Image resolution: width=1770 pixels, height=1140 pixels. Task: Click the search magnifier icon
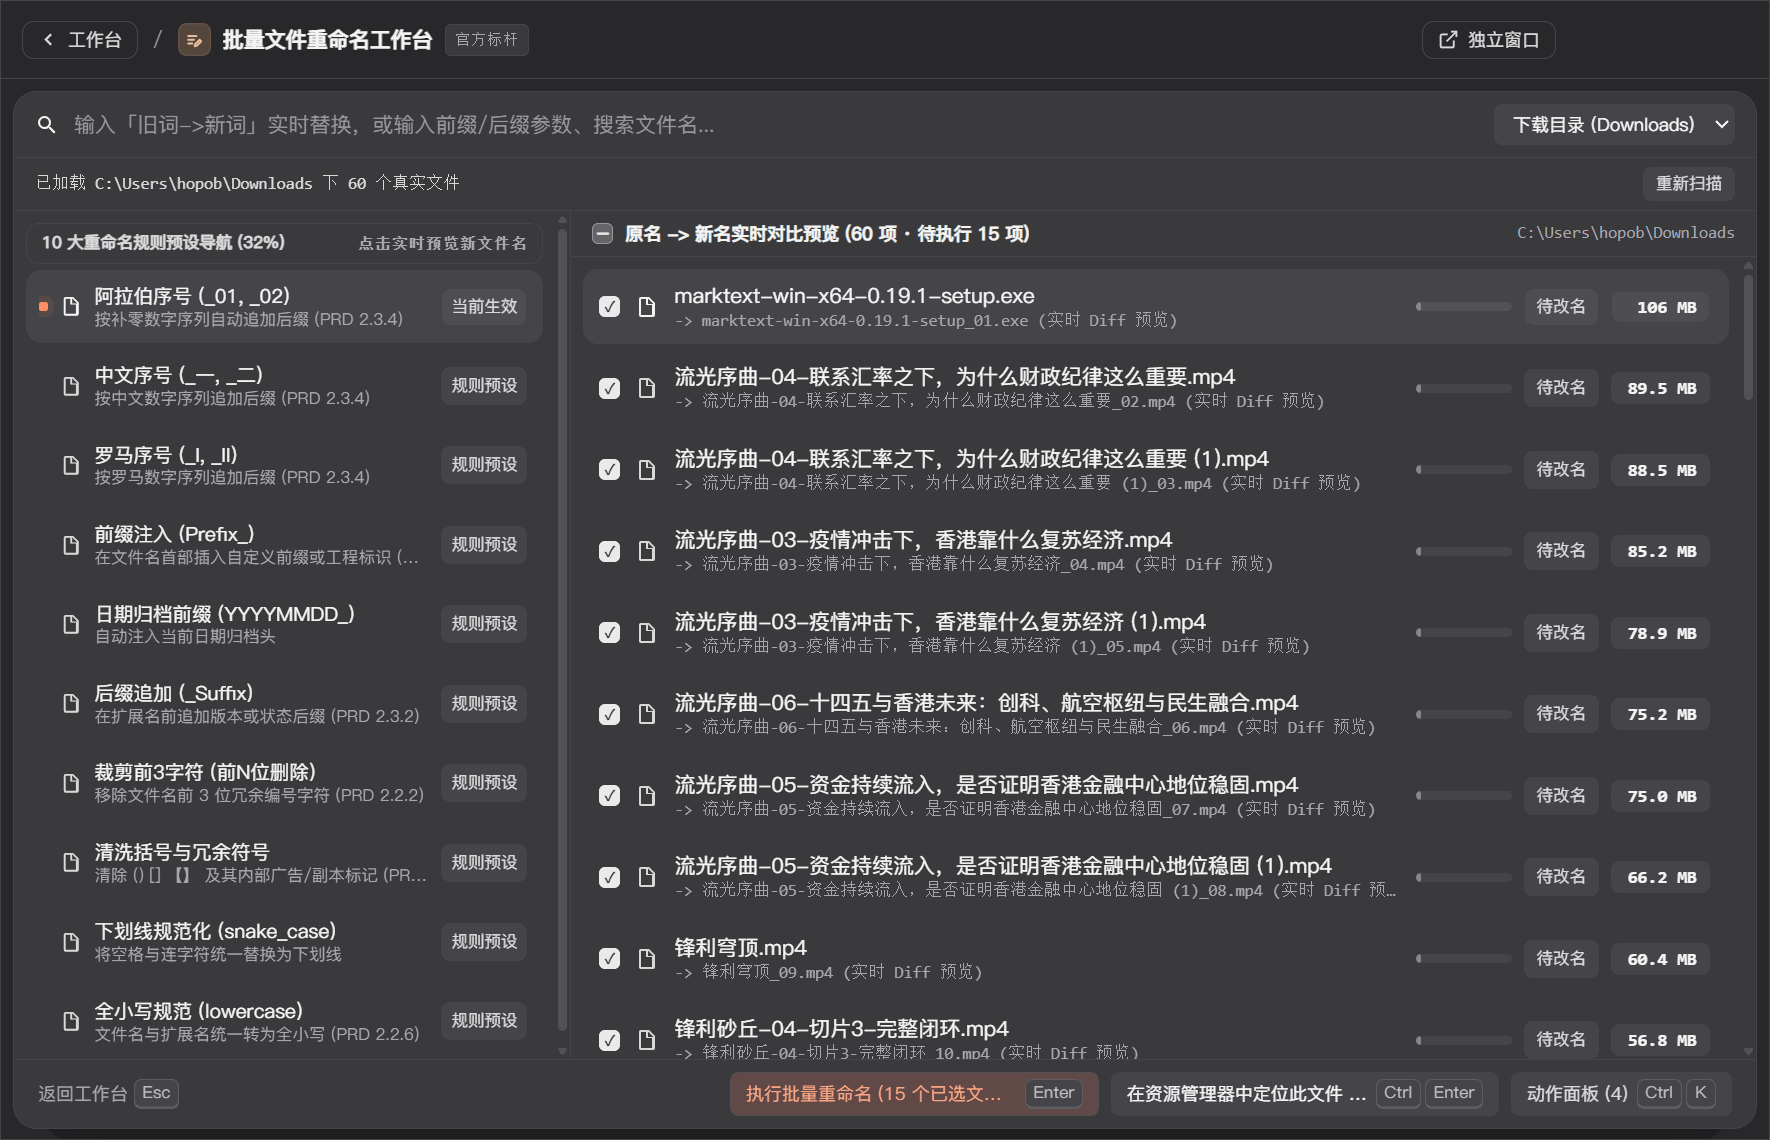click(46, 125)
